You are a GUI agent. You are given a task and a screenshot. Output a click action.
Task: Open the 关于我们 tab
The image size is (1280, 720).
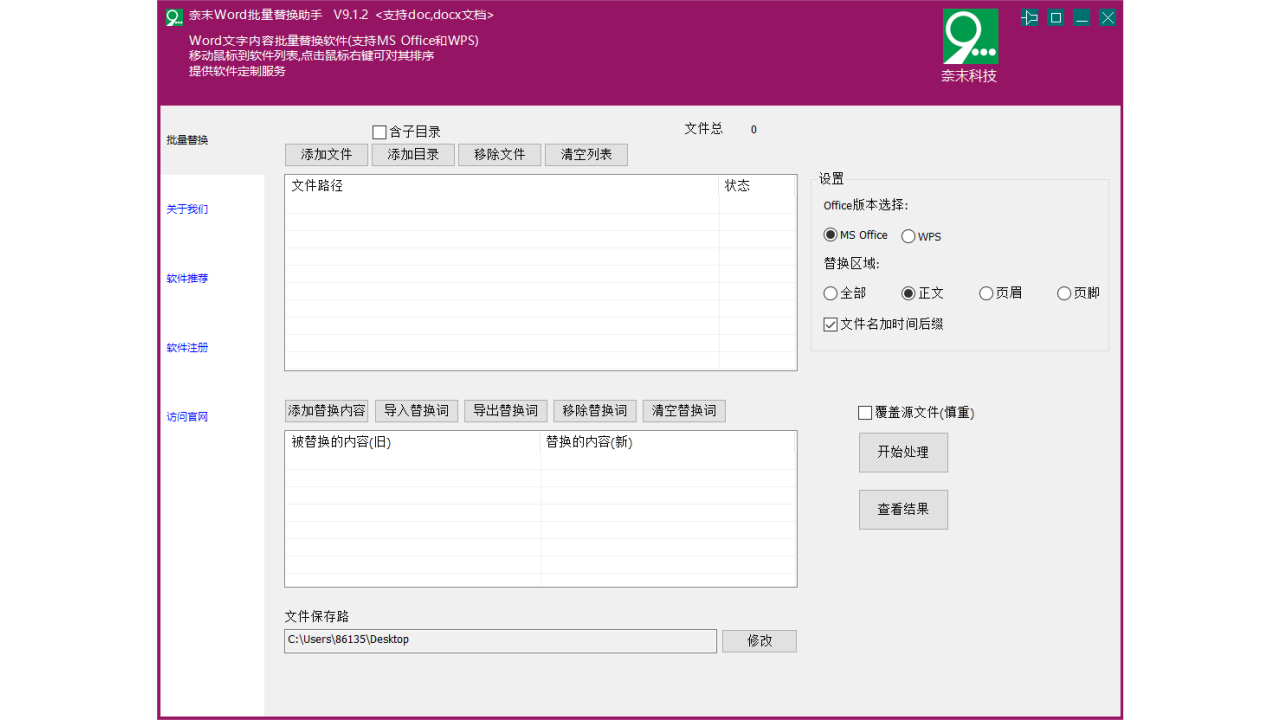[211, 209]
